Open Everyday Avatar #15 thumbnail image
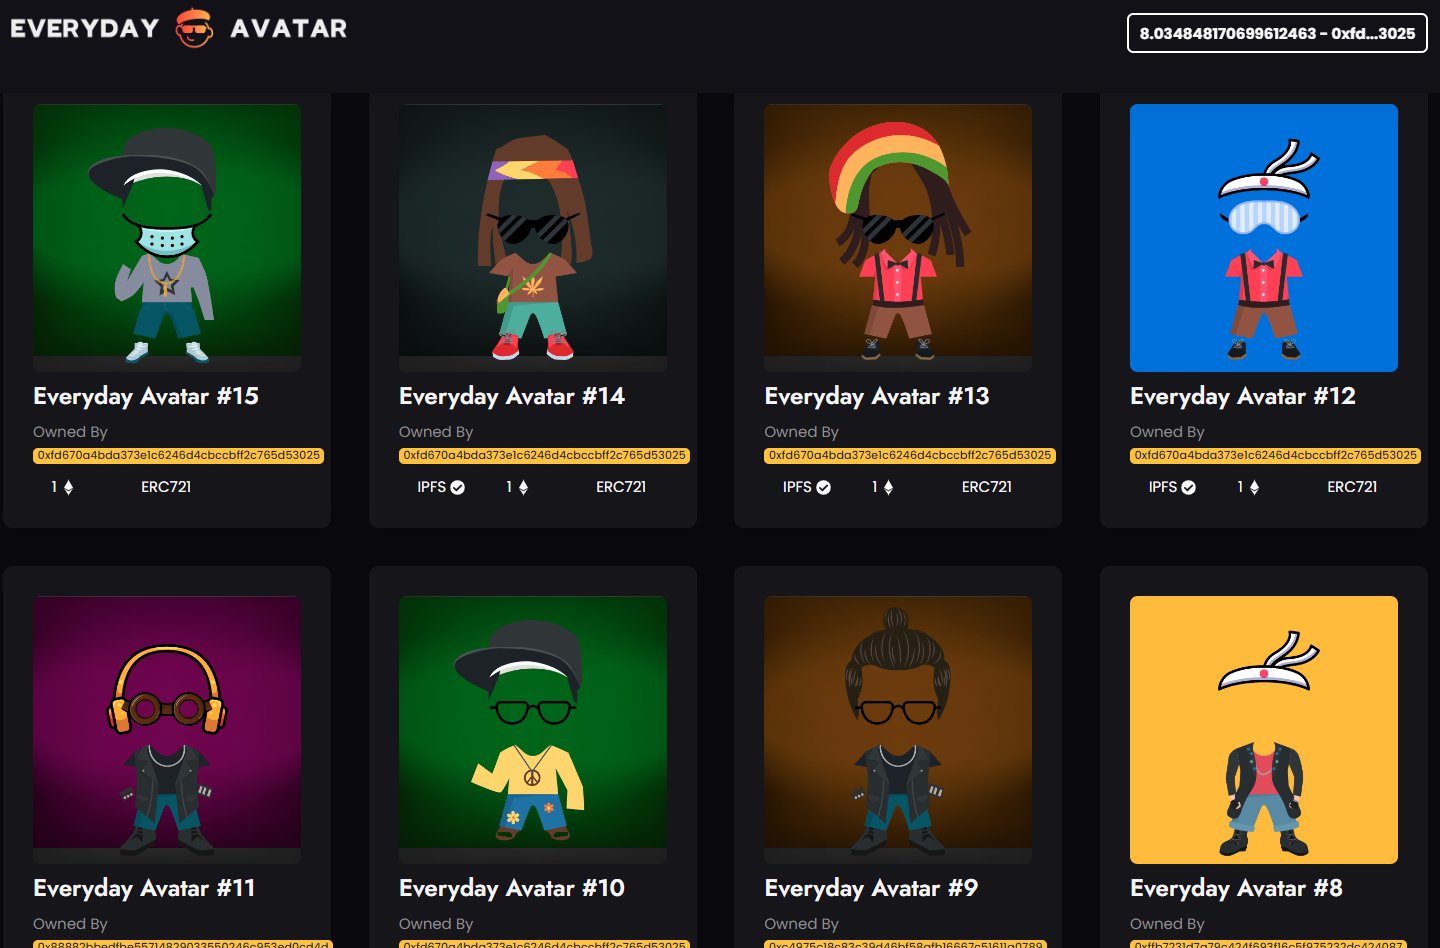The image size is (1440, 948). click(x=167, y=238)
